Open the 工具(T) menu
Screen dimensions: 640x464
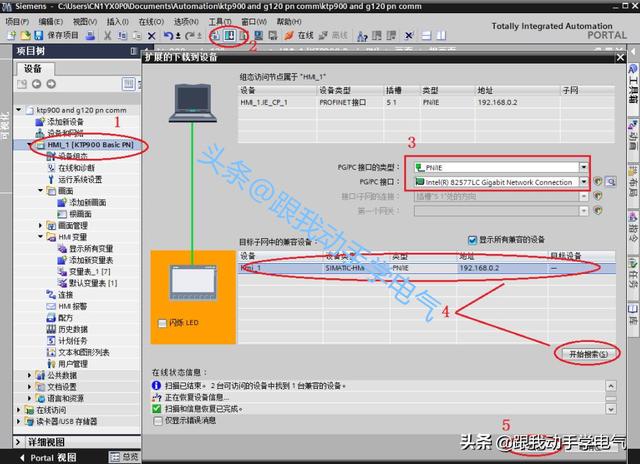pos(220,22)
